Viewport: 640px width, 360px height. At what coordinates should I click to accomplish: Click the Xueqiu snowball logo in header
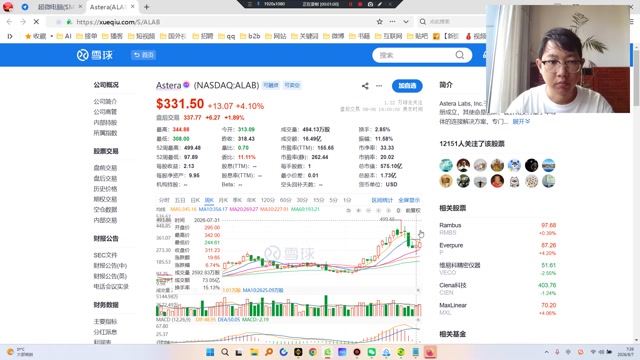coord(95,55)
